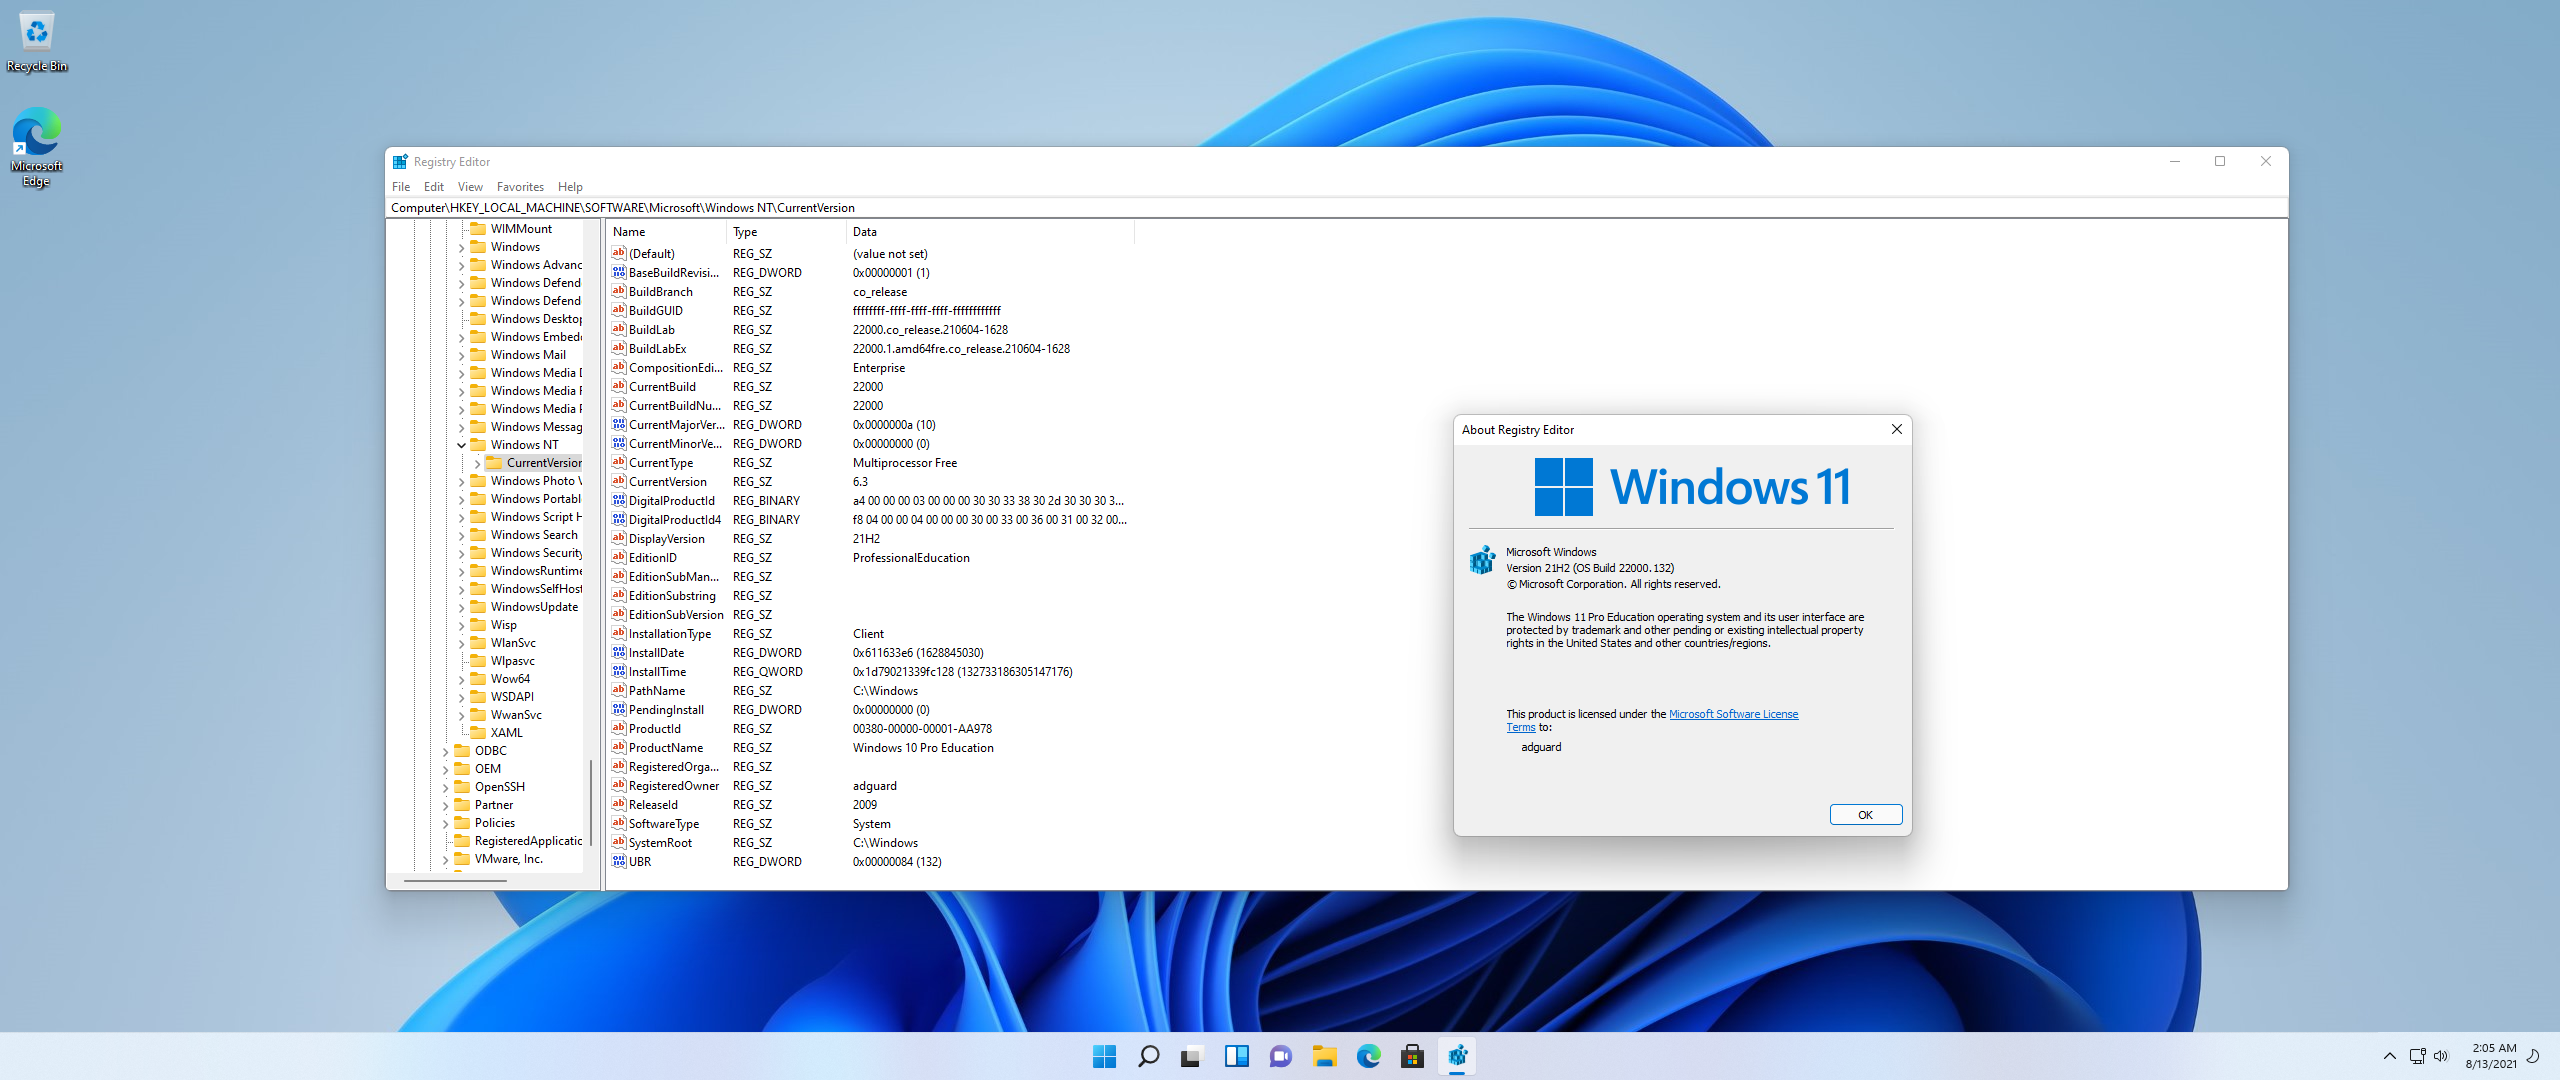Expand the CurrentVersion tree node
The width and height of the screenshot is (2560, 1080).
[477, 463]
